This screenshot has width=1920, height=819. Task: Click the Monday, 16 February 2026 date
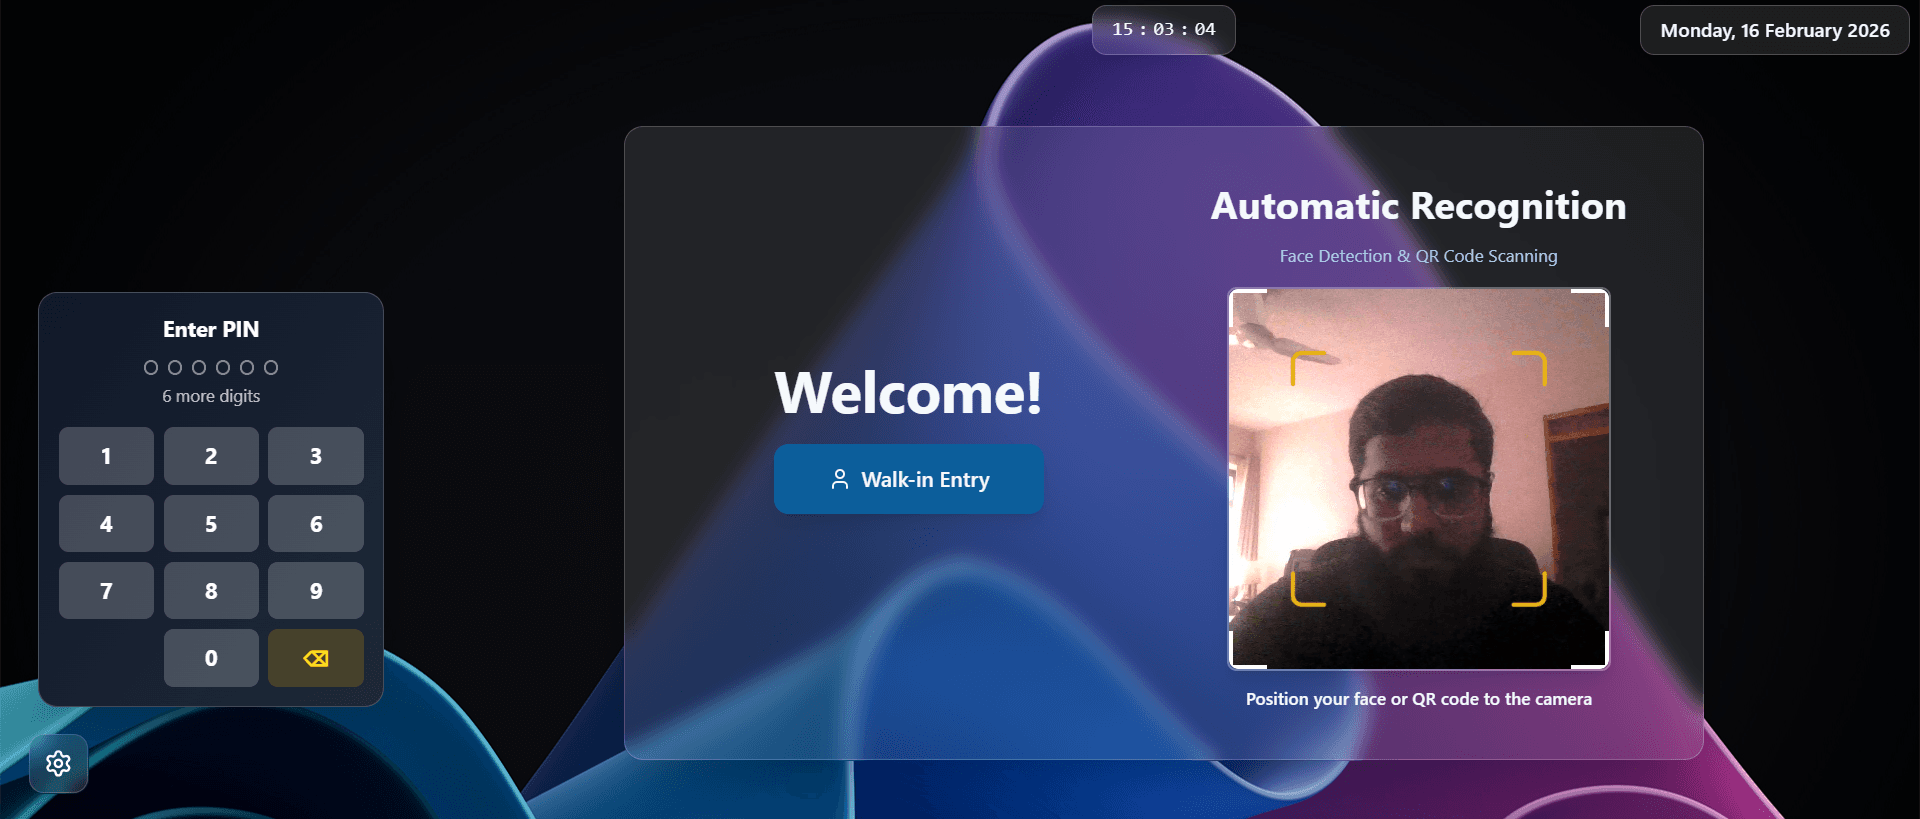point(1775,30)
